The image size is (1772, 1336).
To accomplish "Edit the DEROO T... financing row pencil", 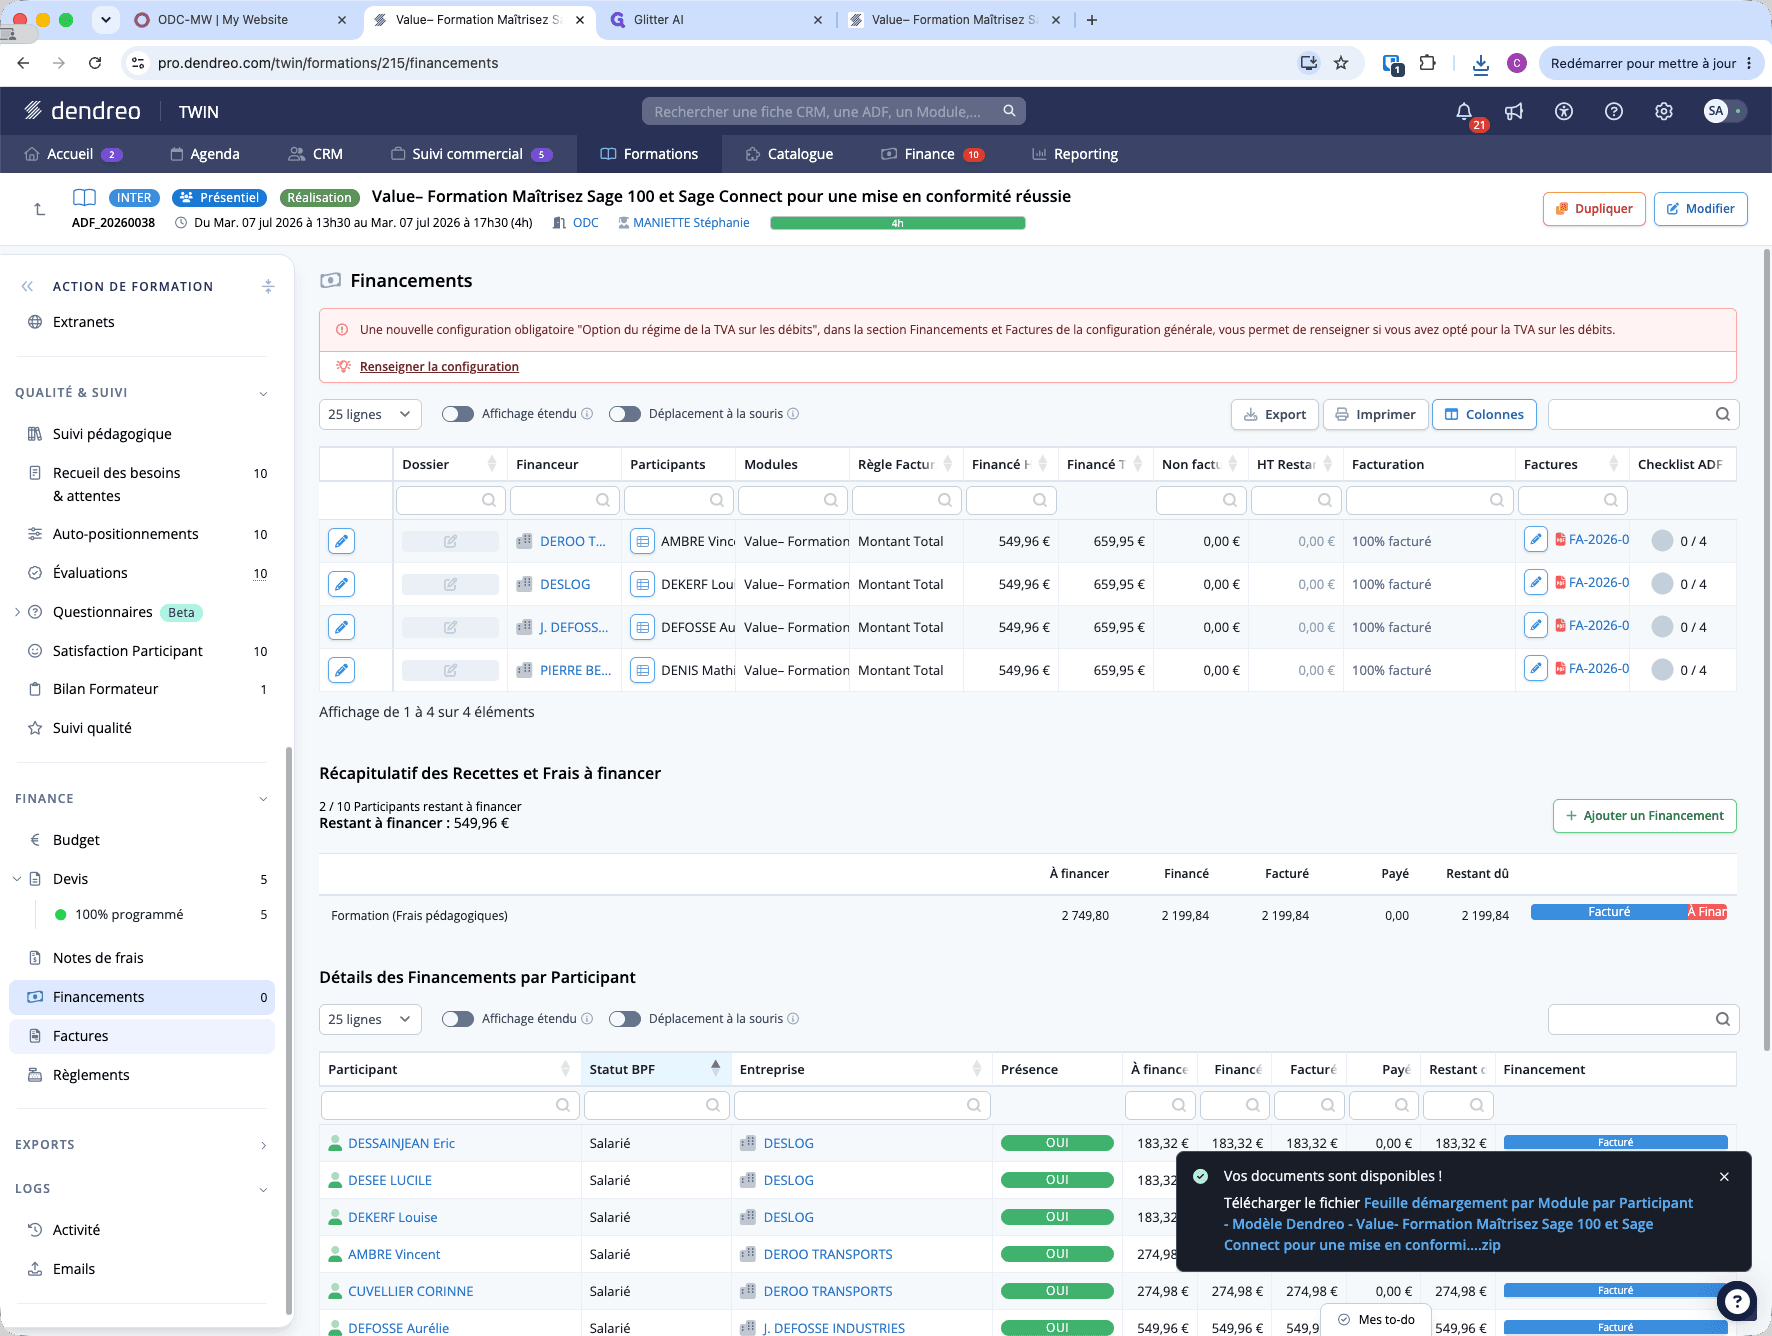I will point(342,541).
